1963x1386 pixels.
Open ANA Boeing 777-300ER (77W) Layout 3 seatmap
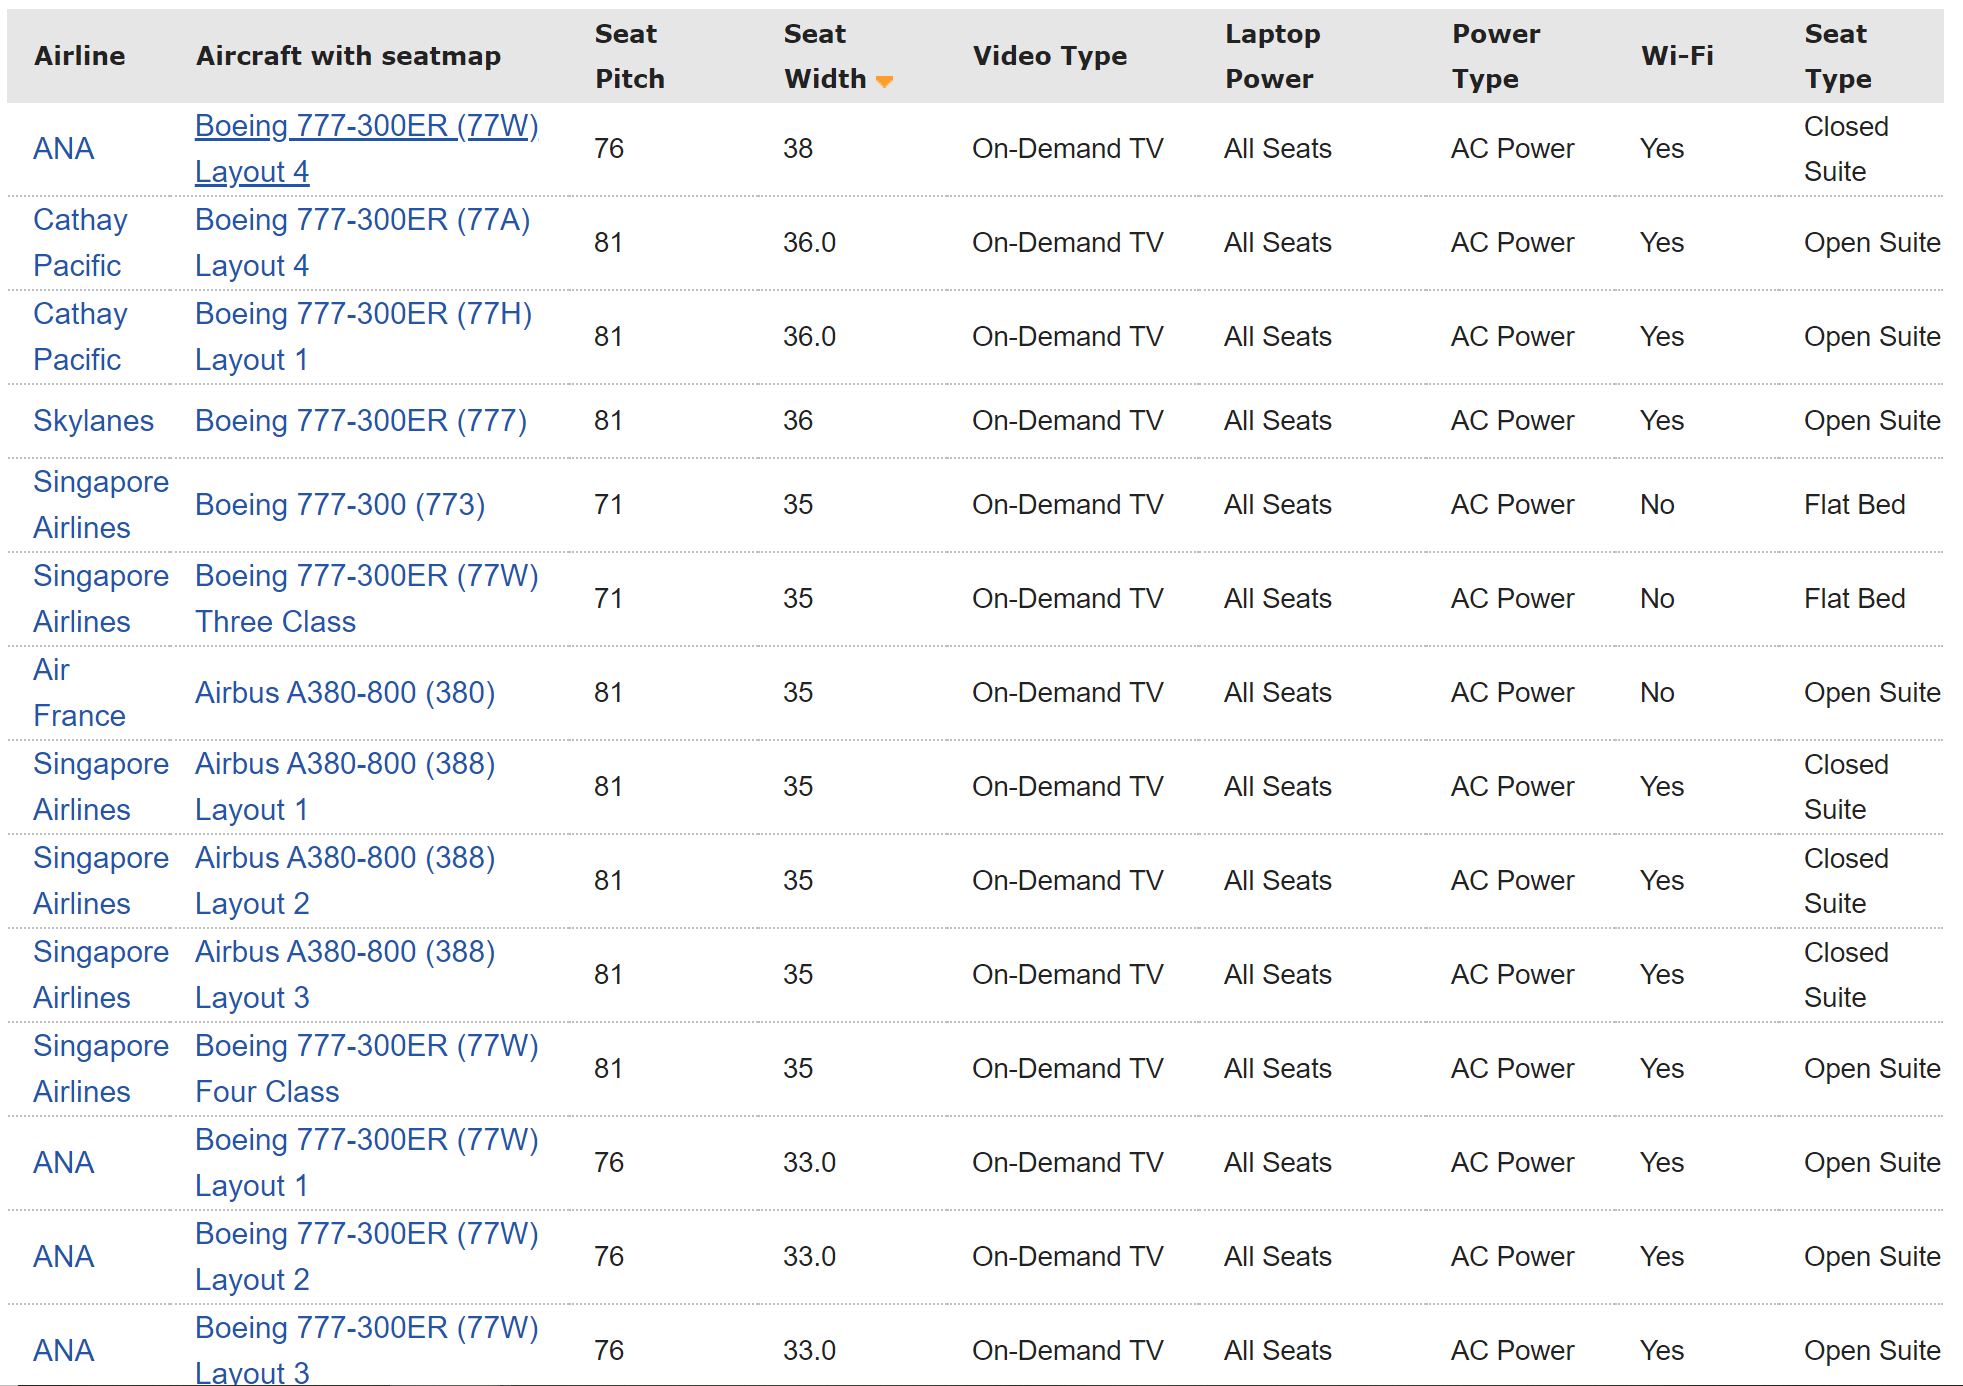(x=366, y=1350)
